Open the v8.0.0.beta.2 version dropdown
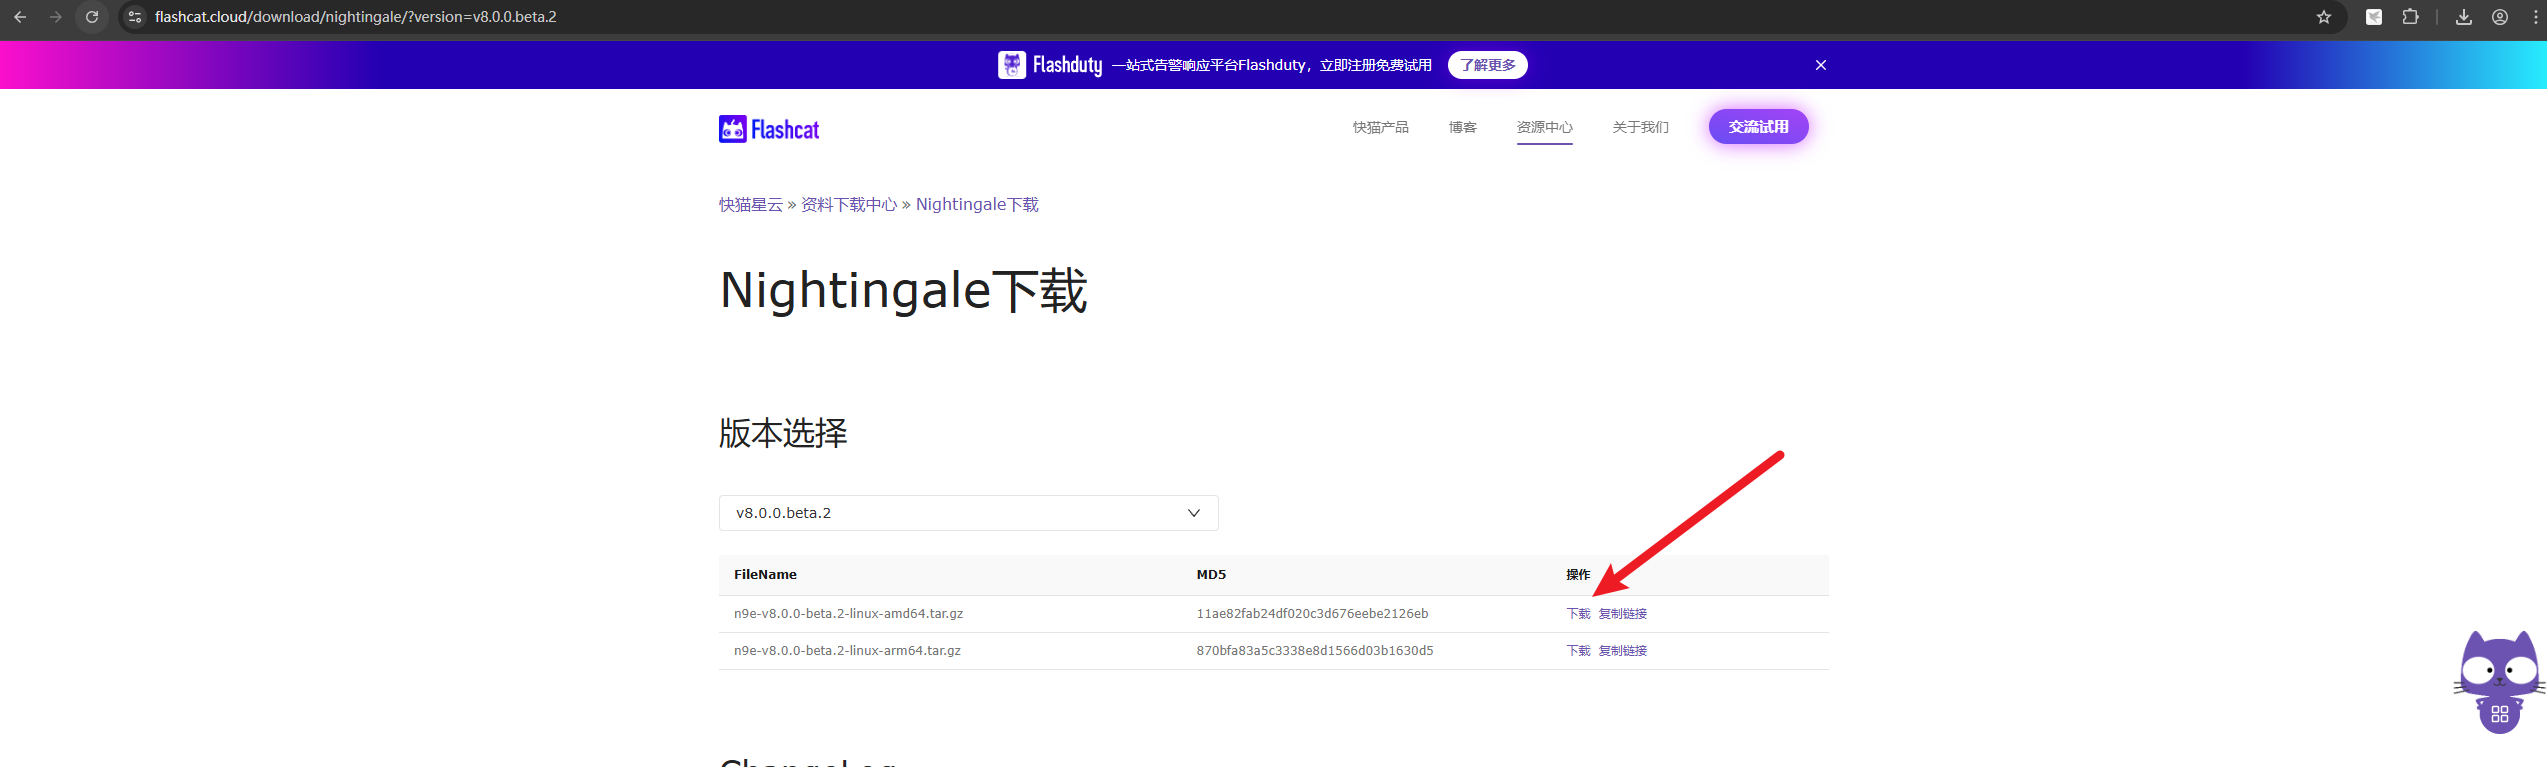This screenshot has width=2547, height=767. coord(968,513)
